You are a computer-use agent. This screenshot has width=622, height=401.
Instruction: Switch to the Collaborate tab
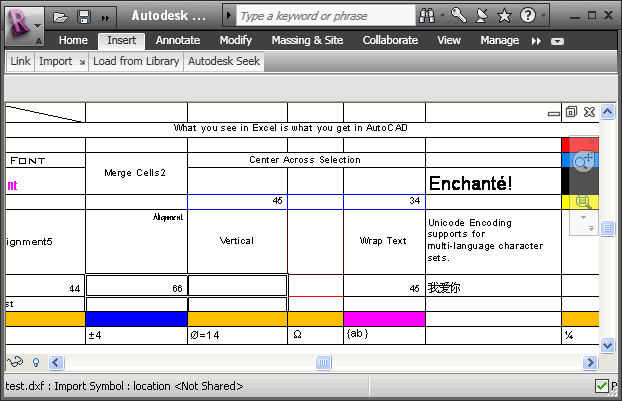coord(390,40)
